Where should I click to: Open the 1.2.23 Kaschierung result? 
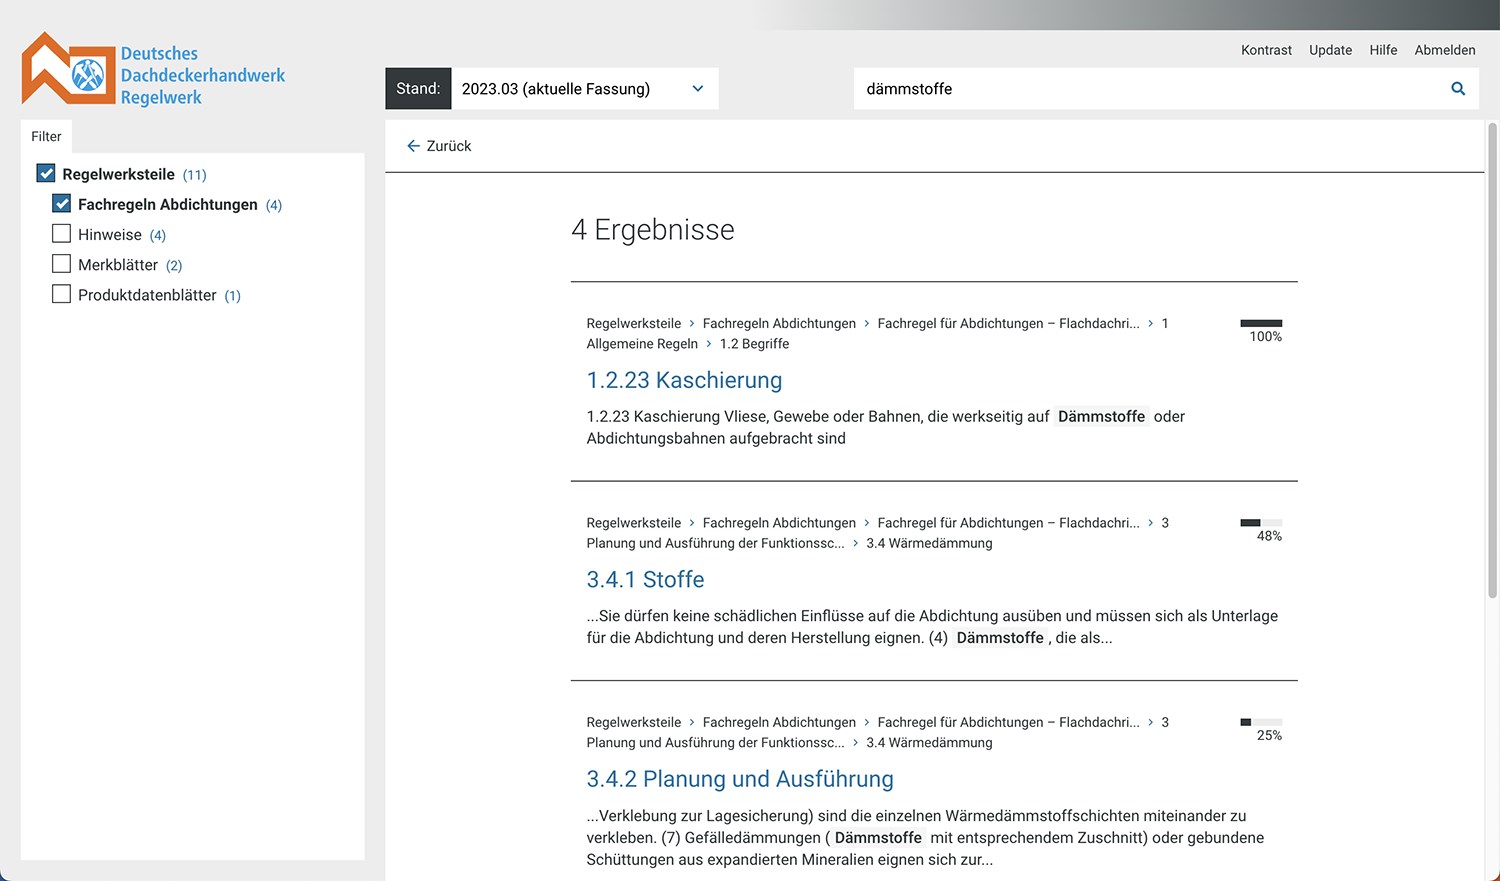pos(684,380)
